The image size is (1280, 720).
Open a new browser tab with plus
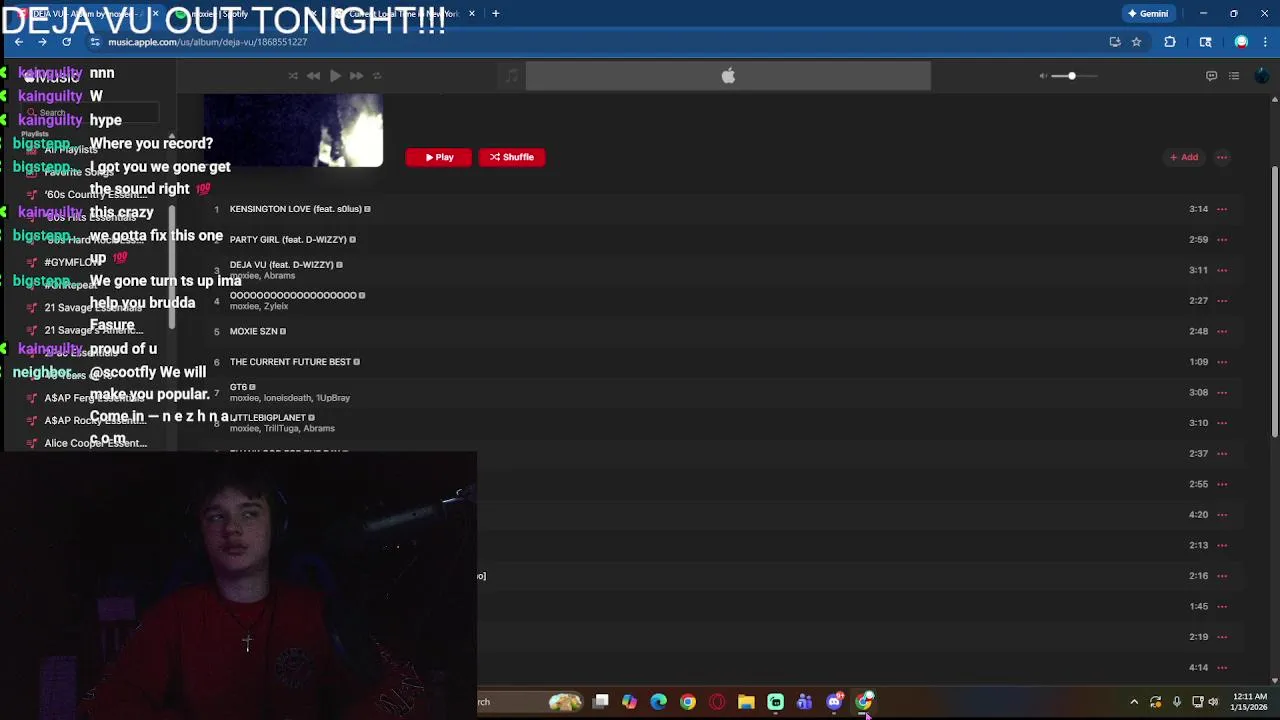coord(495,14)
